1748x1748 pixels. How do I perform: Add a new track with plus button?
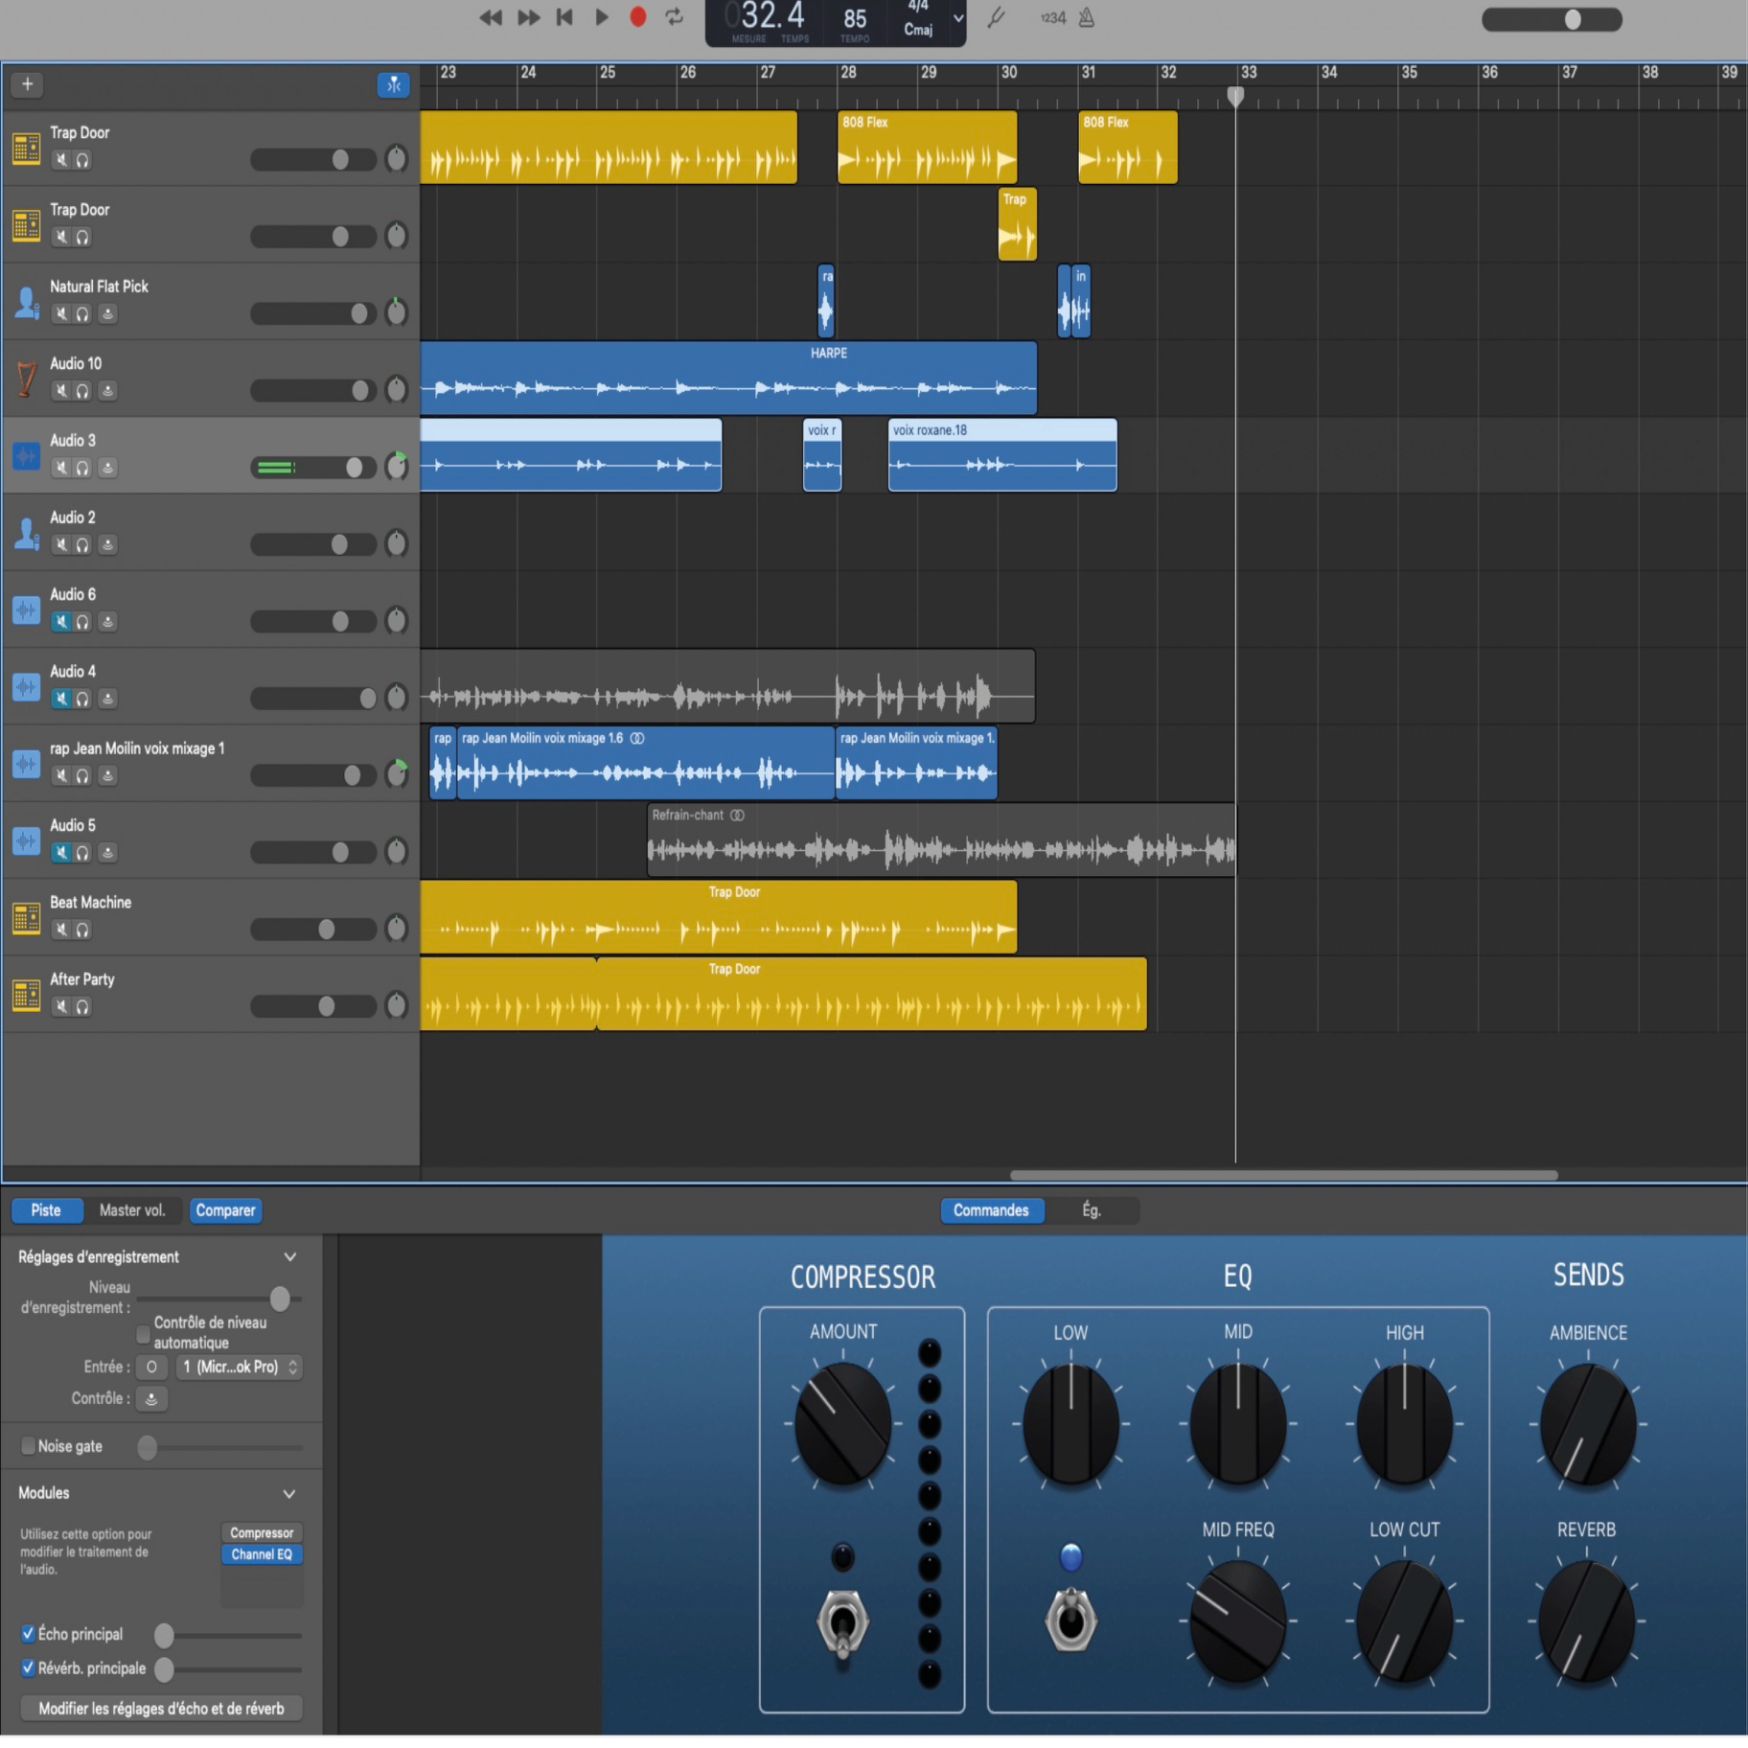click(x=28, y=84)
